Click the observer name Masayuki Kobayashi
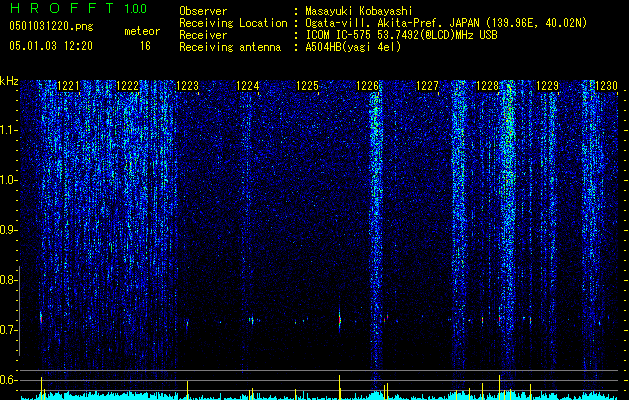 pyautogui.click(x=359, y=11)
